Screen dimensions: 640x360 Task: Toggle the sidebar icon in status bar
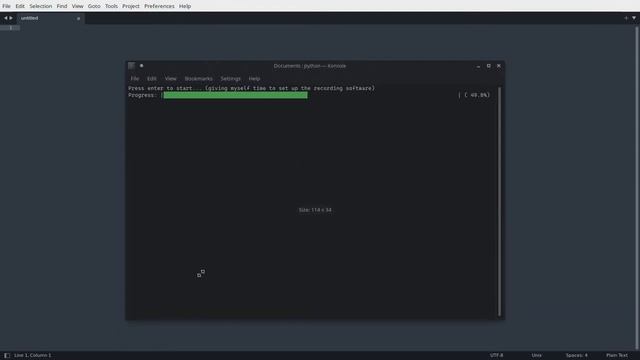[x=7, y=355]
